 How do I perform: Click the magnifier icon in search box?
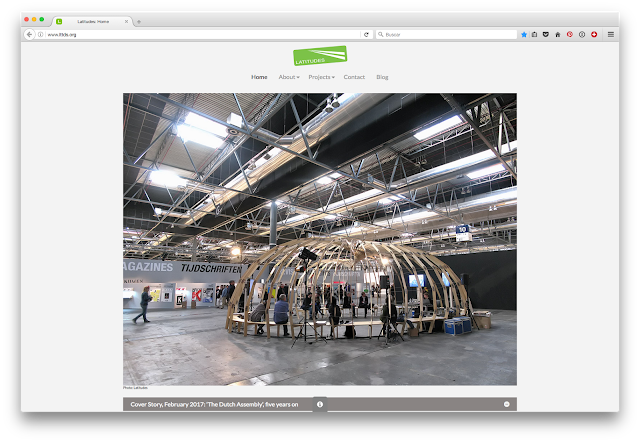(x=380, y=35)
